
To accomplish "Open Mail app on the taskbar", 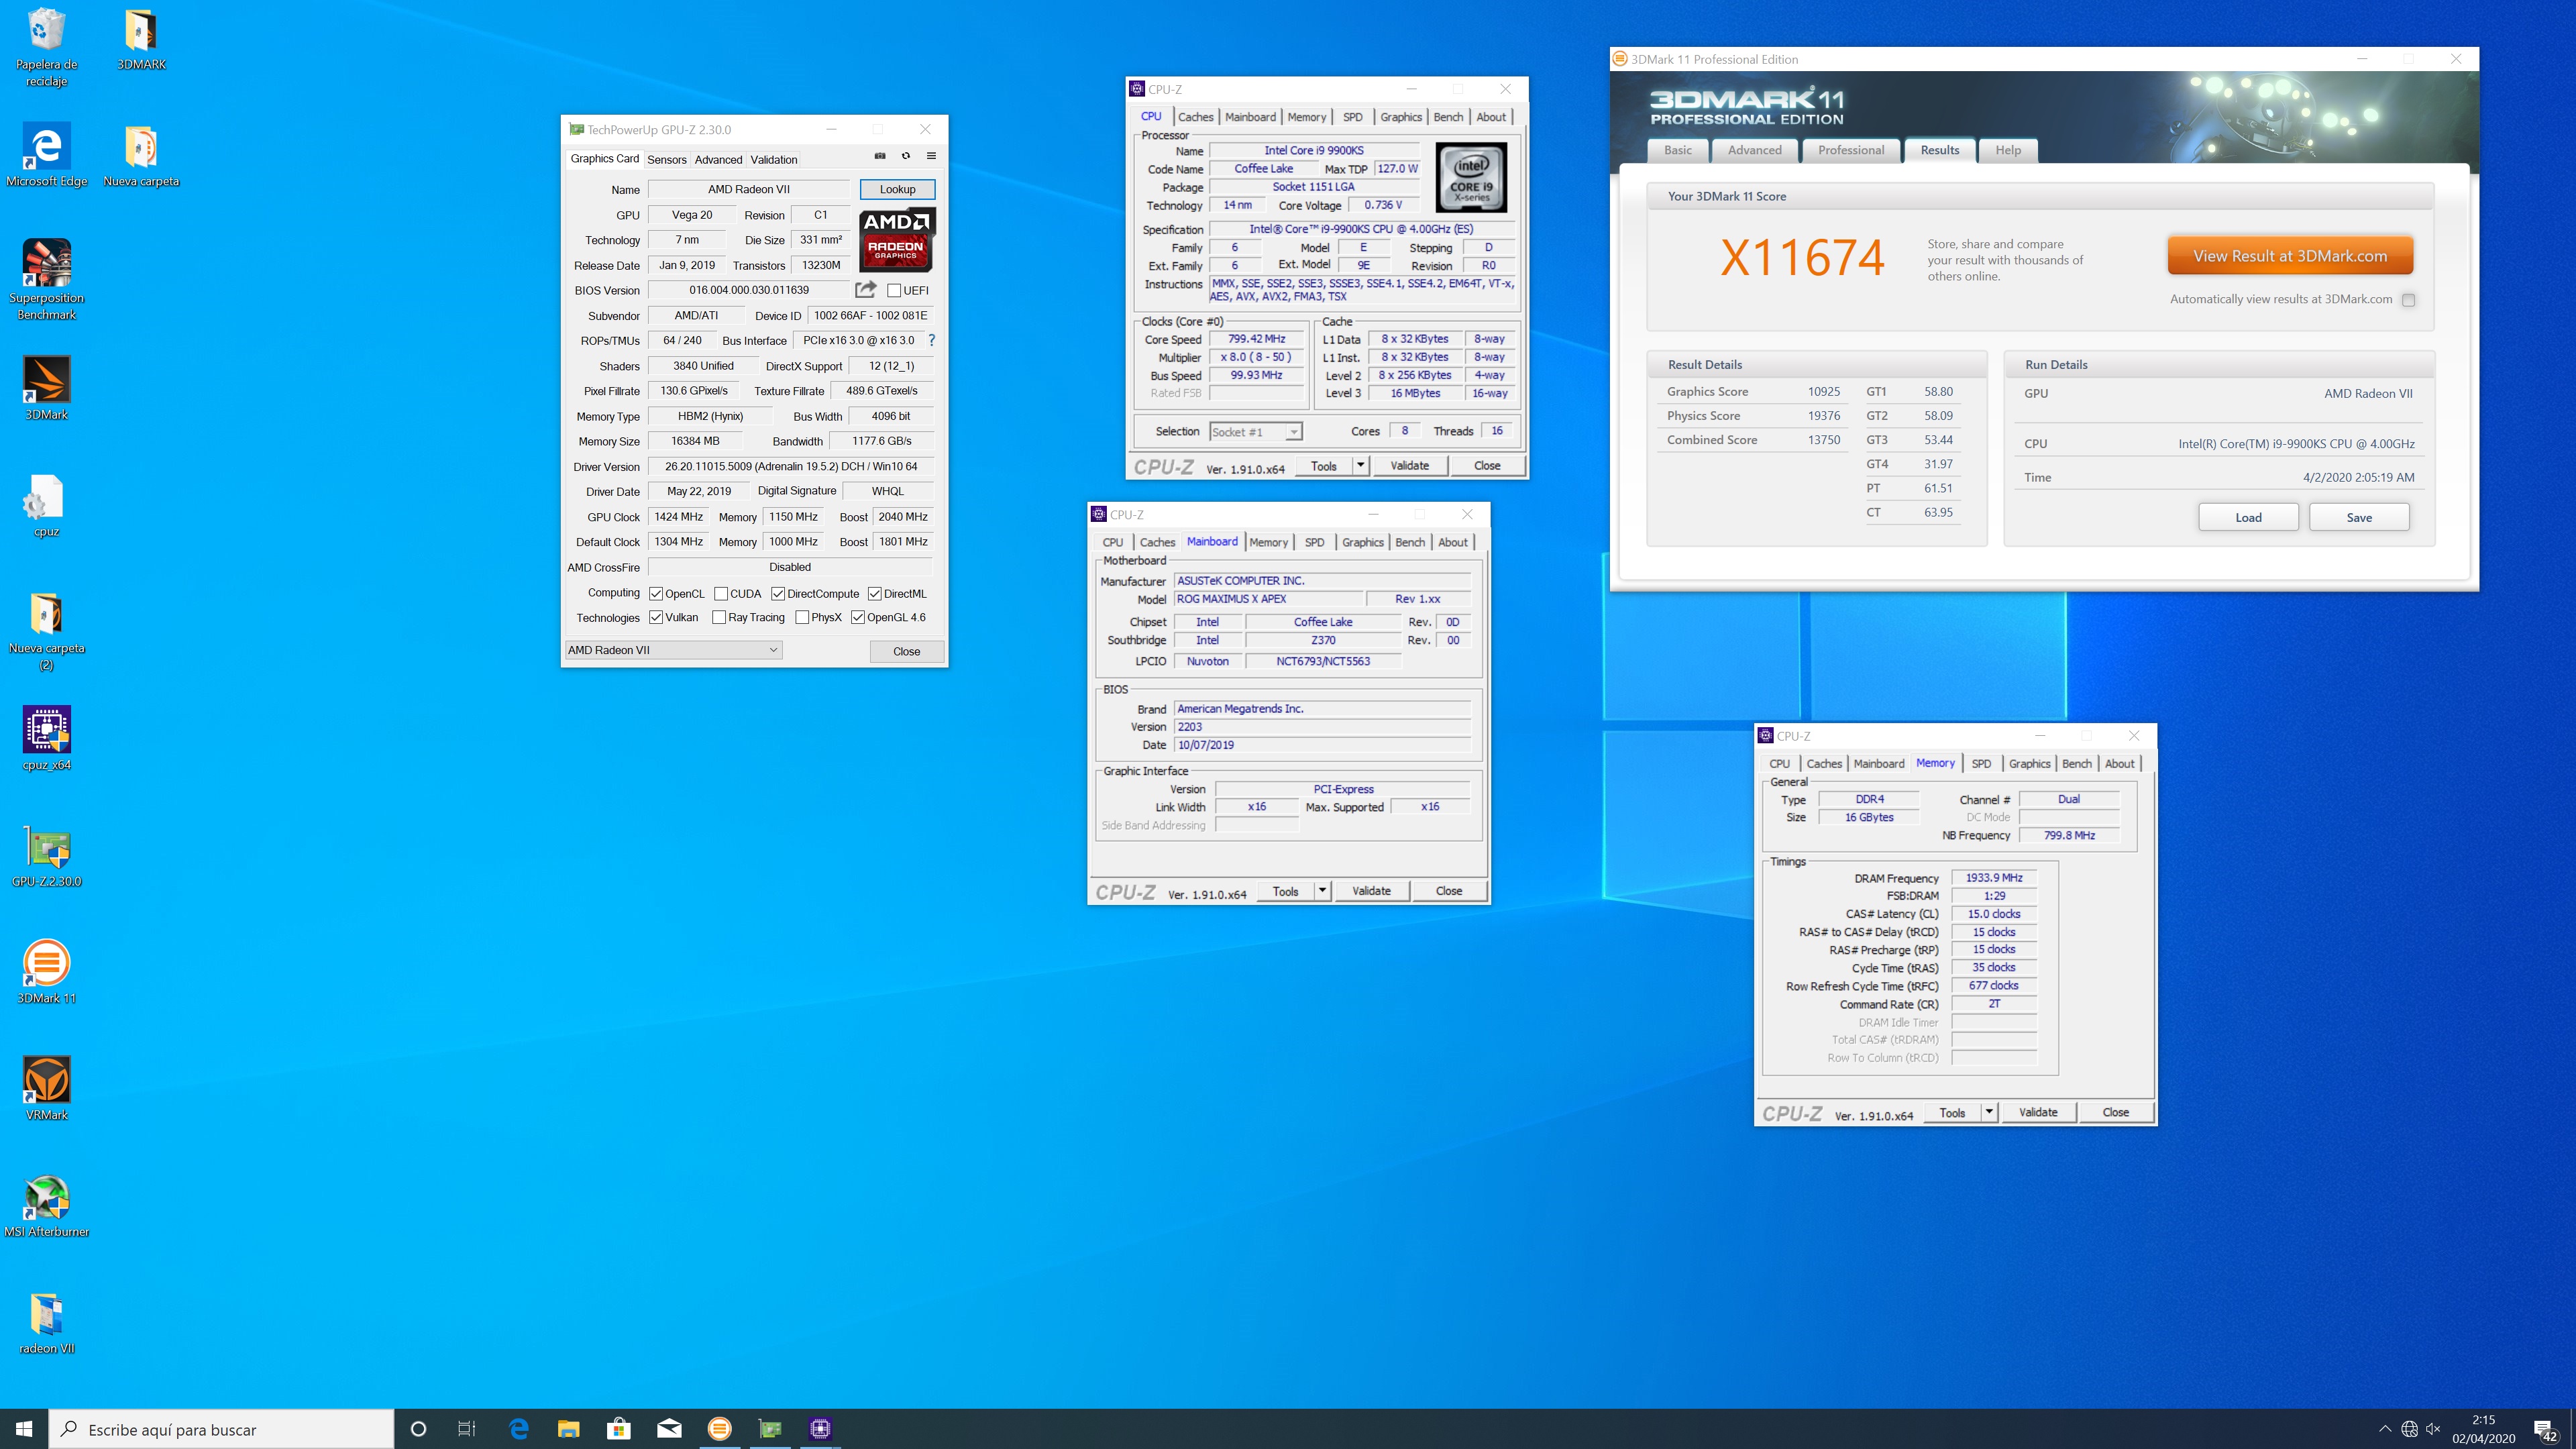I will click(x=669, y=1429).
